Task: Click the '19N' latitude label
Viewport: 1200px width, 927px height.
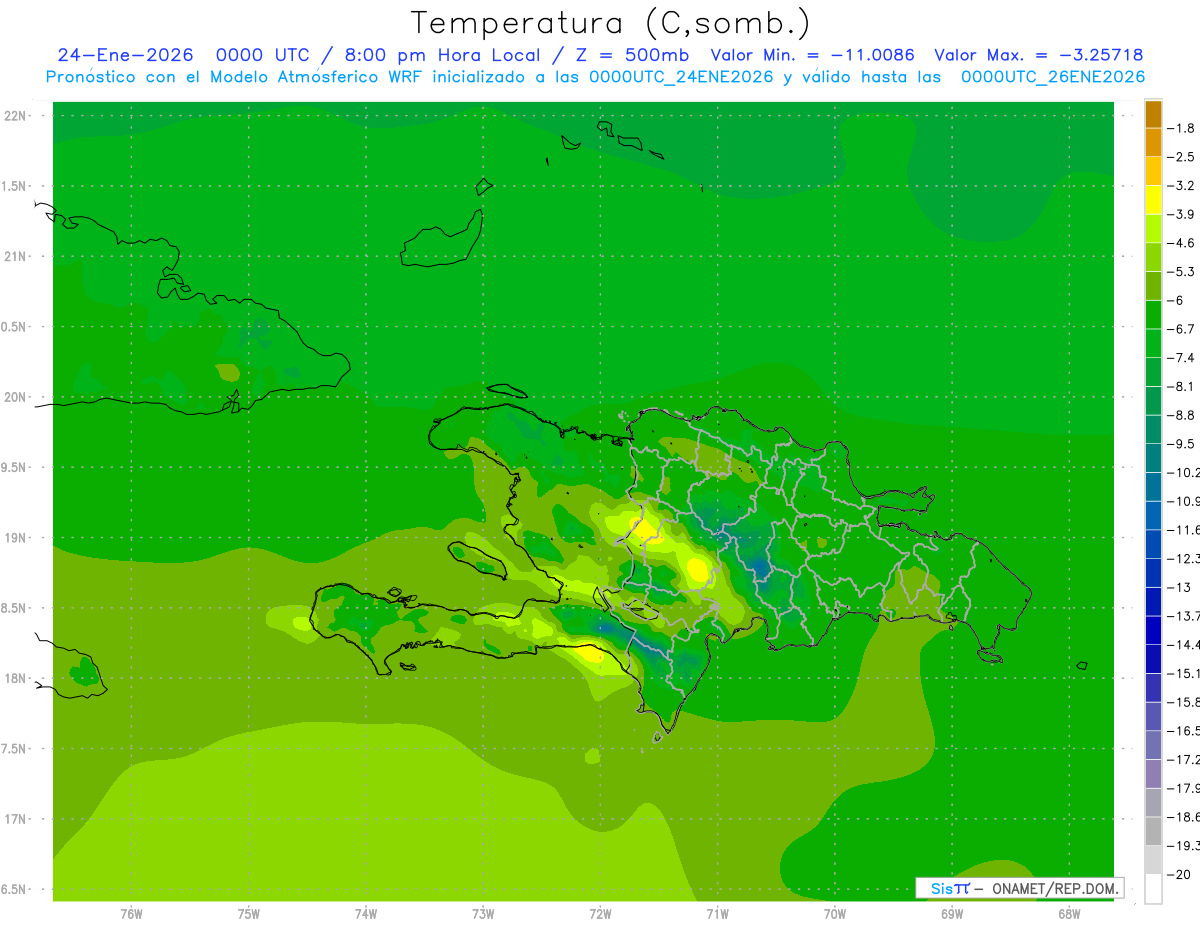Action: (16, 538)
